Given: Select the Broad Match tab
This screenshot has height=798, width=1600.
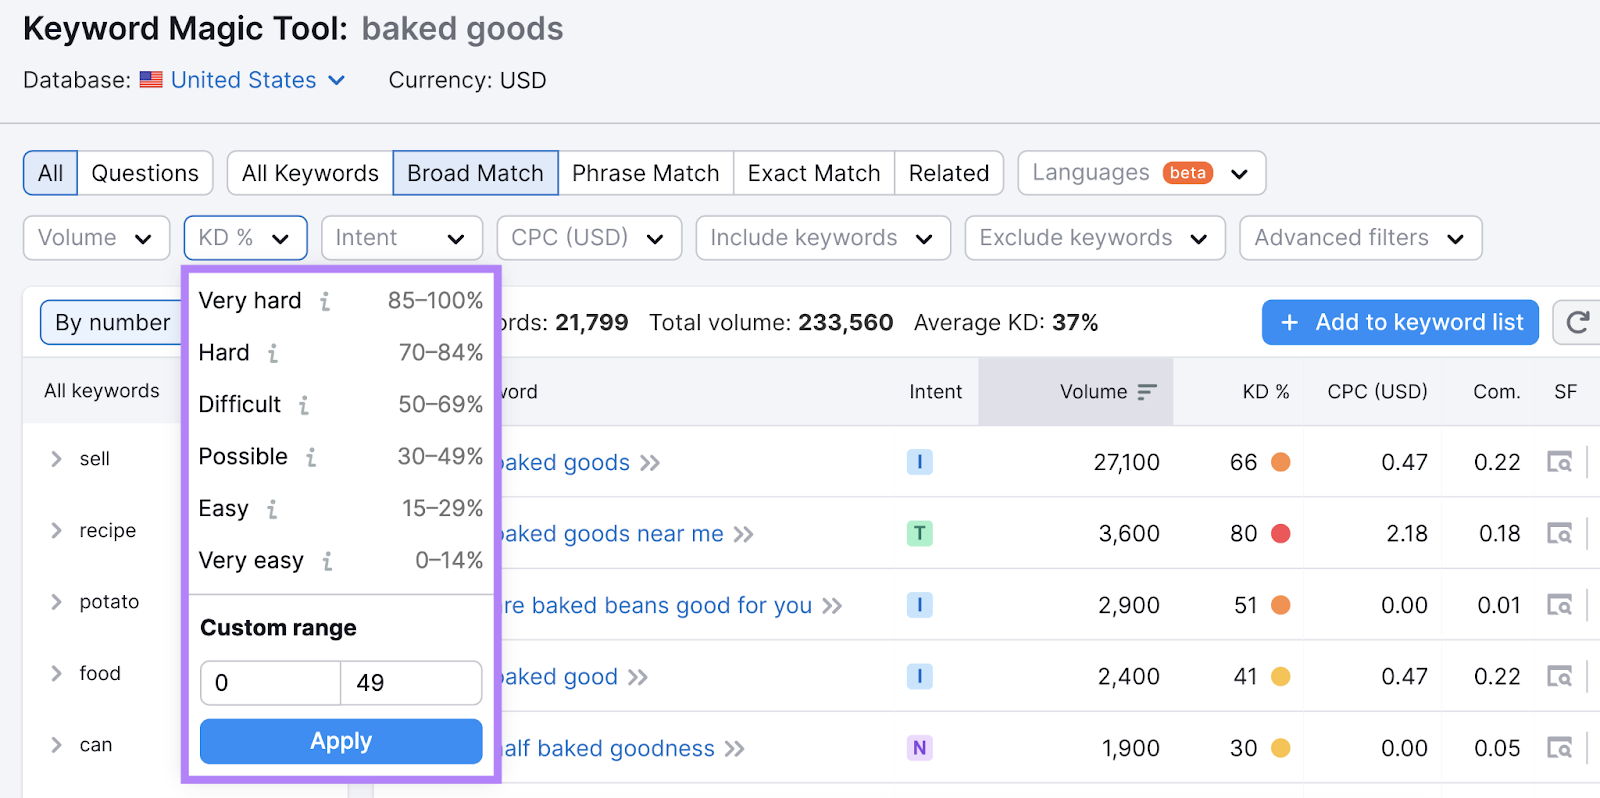Looking at the screenshot, I should 475,173.
